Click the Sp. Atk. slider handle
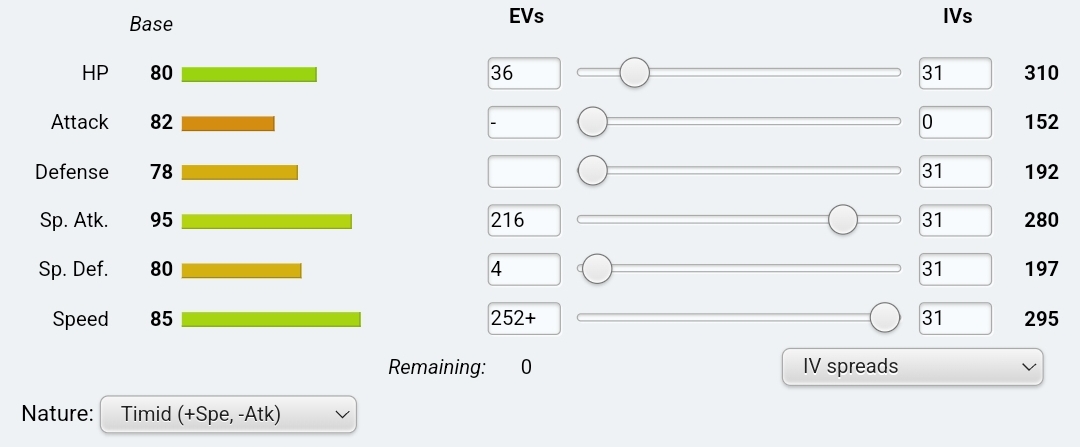This screenshot has height=447, width=1080. 843,219
